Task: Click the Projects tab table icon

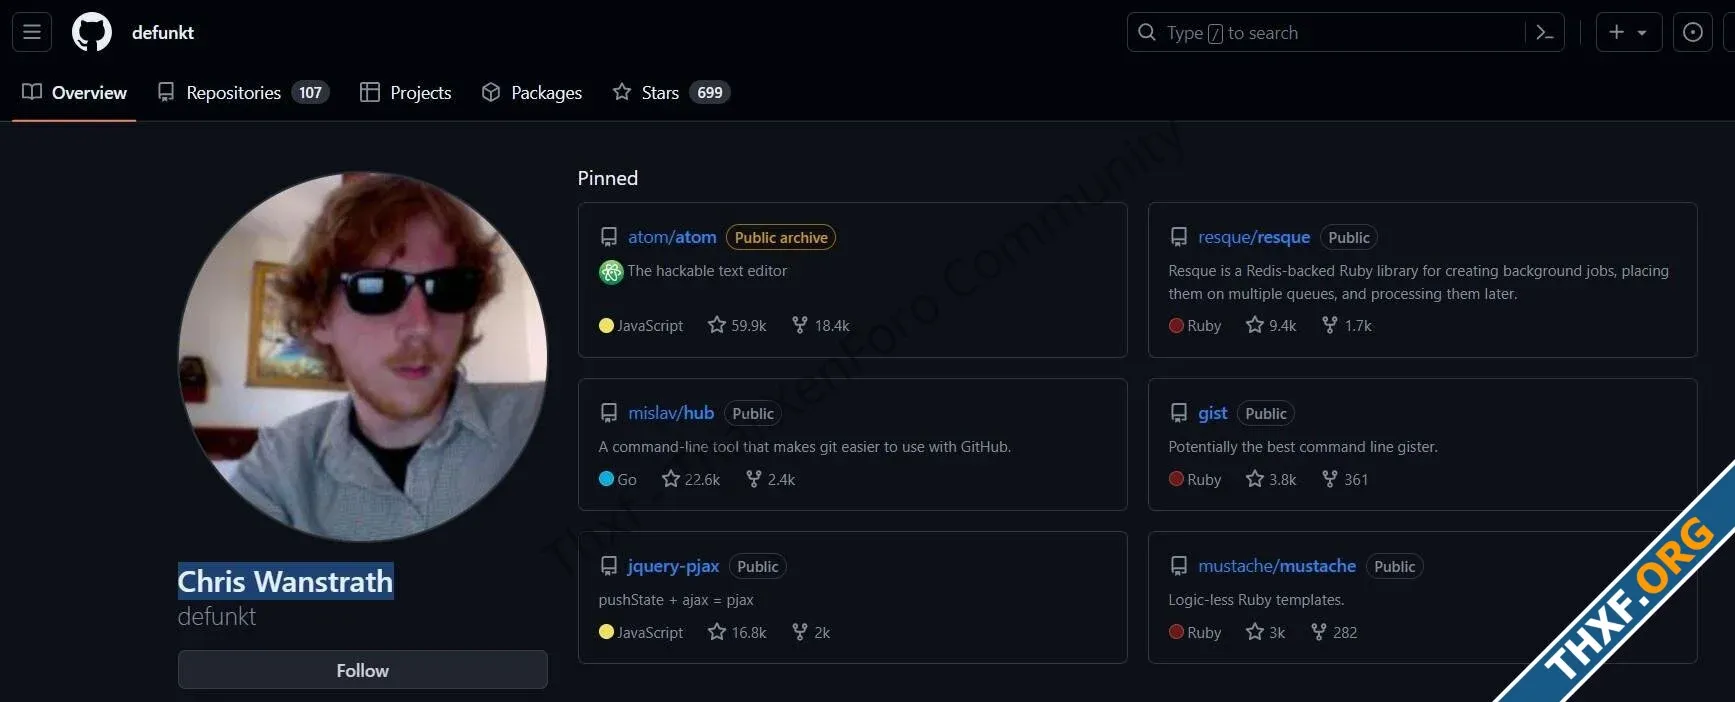Action: pyautogui.click(x=370, y=92)
